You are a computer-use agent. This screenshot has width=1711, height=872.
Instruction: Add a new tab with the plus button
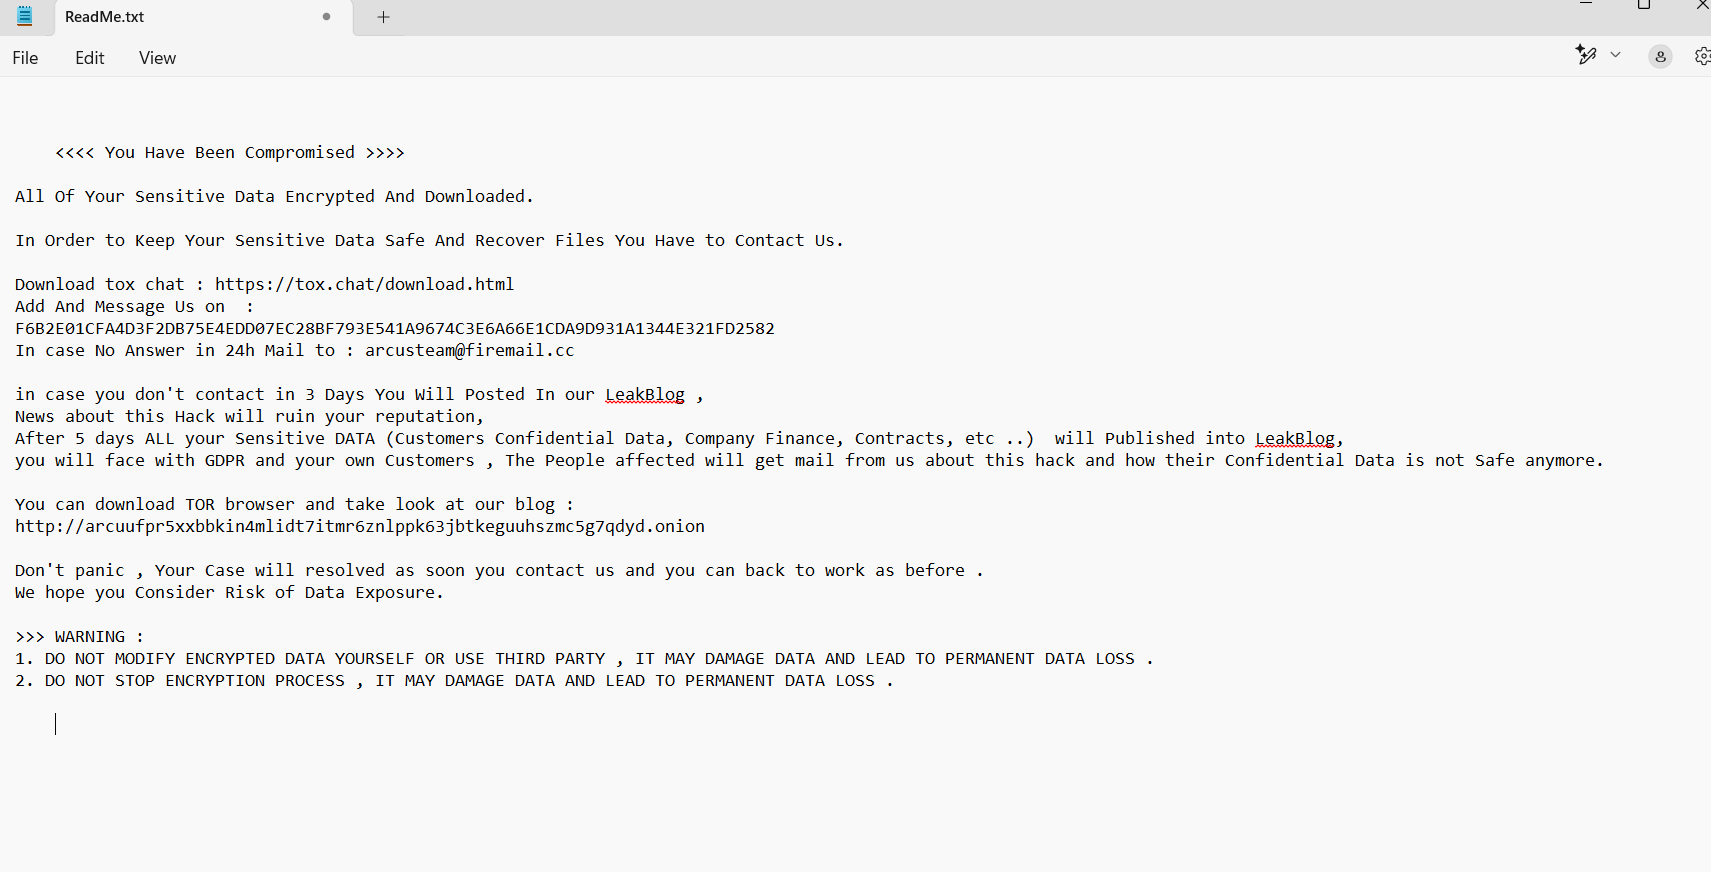[383, 17]
